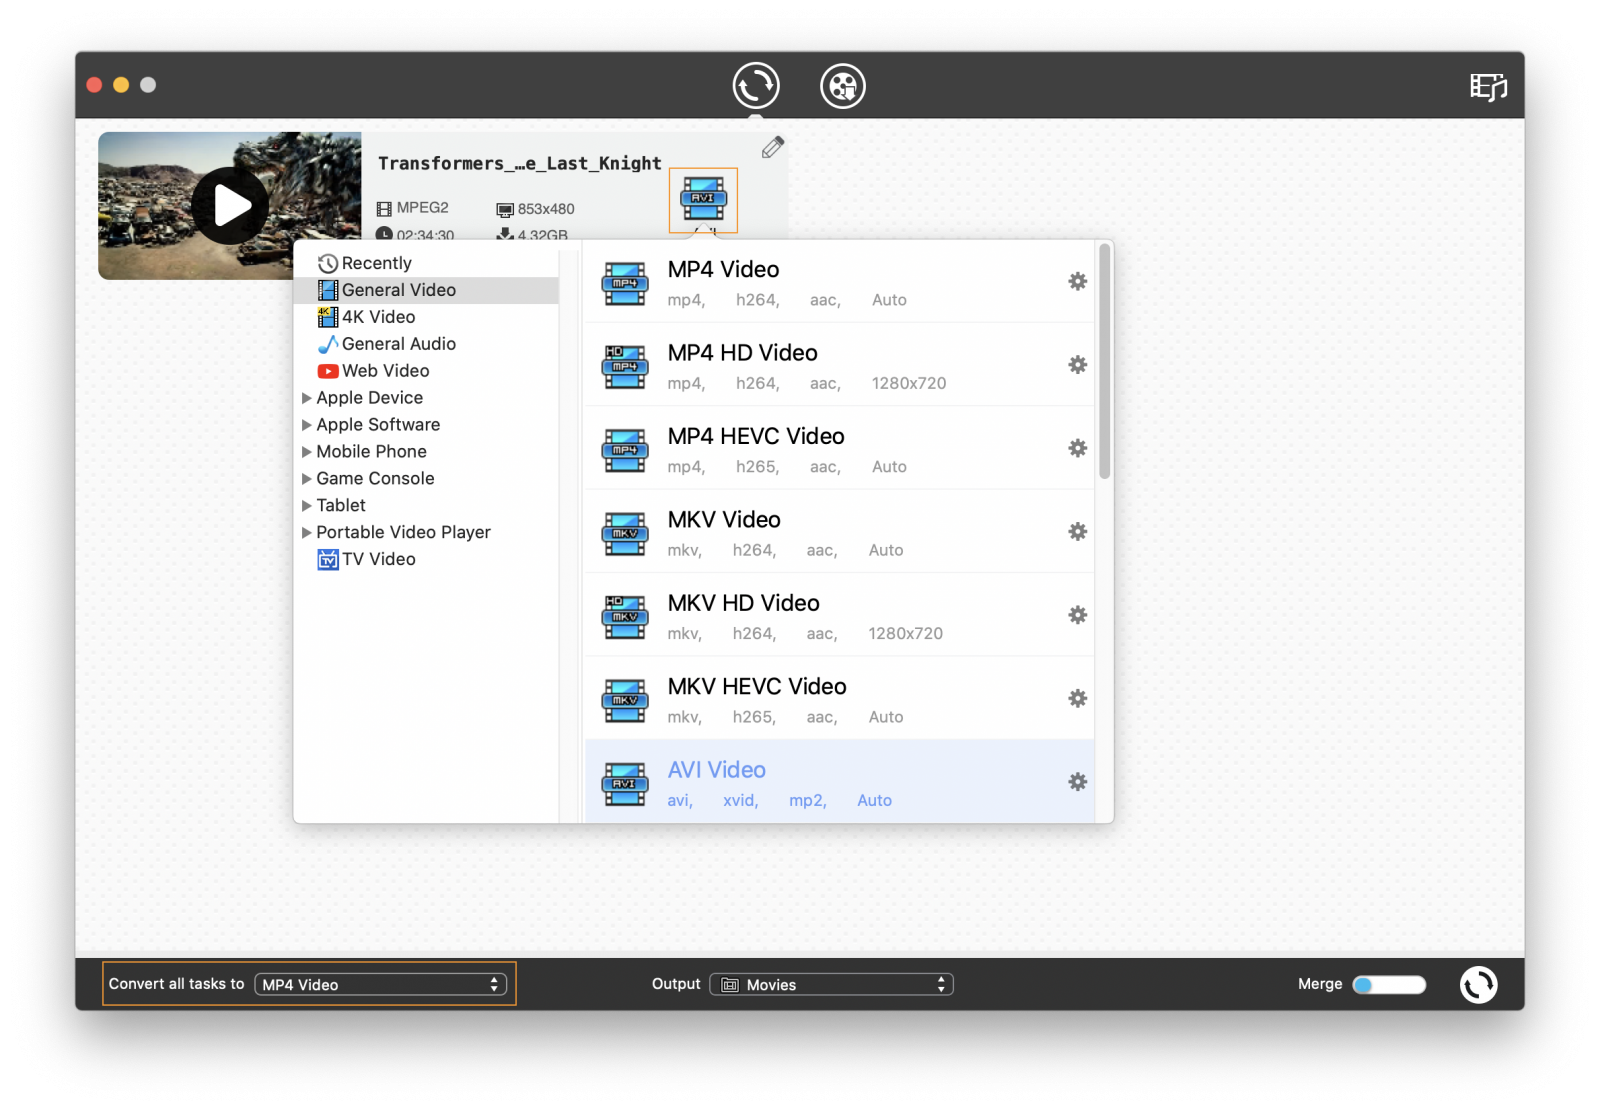1600x1110 pixels.
Task: Open settings gear for MKV HD Video
Action: (x=1077, y=615)
